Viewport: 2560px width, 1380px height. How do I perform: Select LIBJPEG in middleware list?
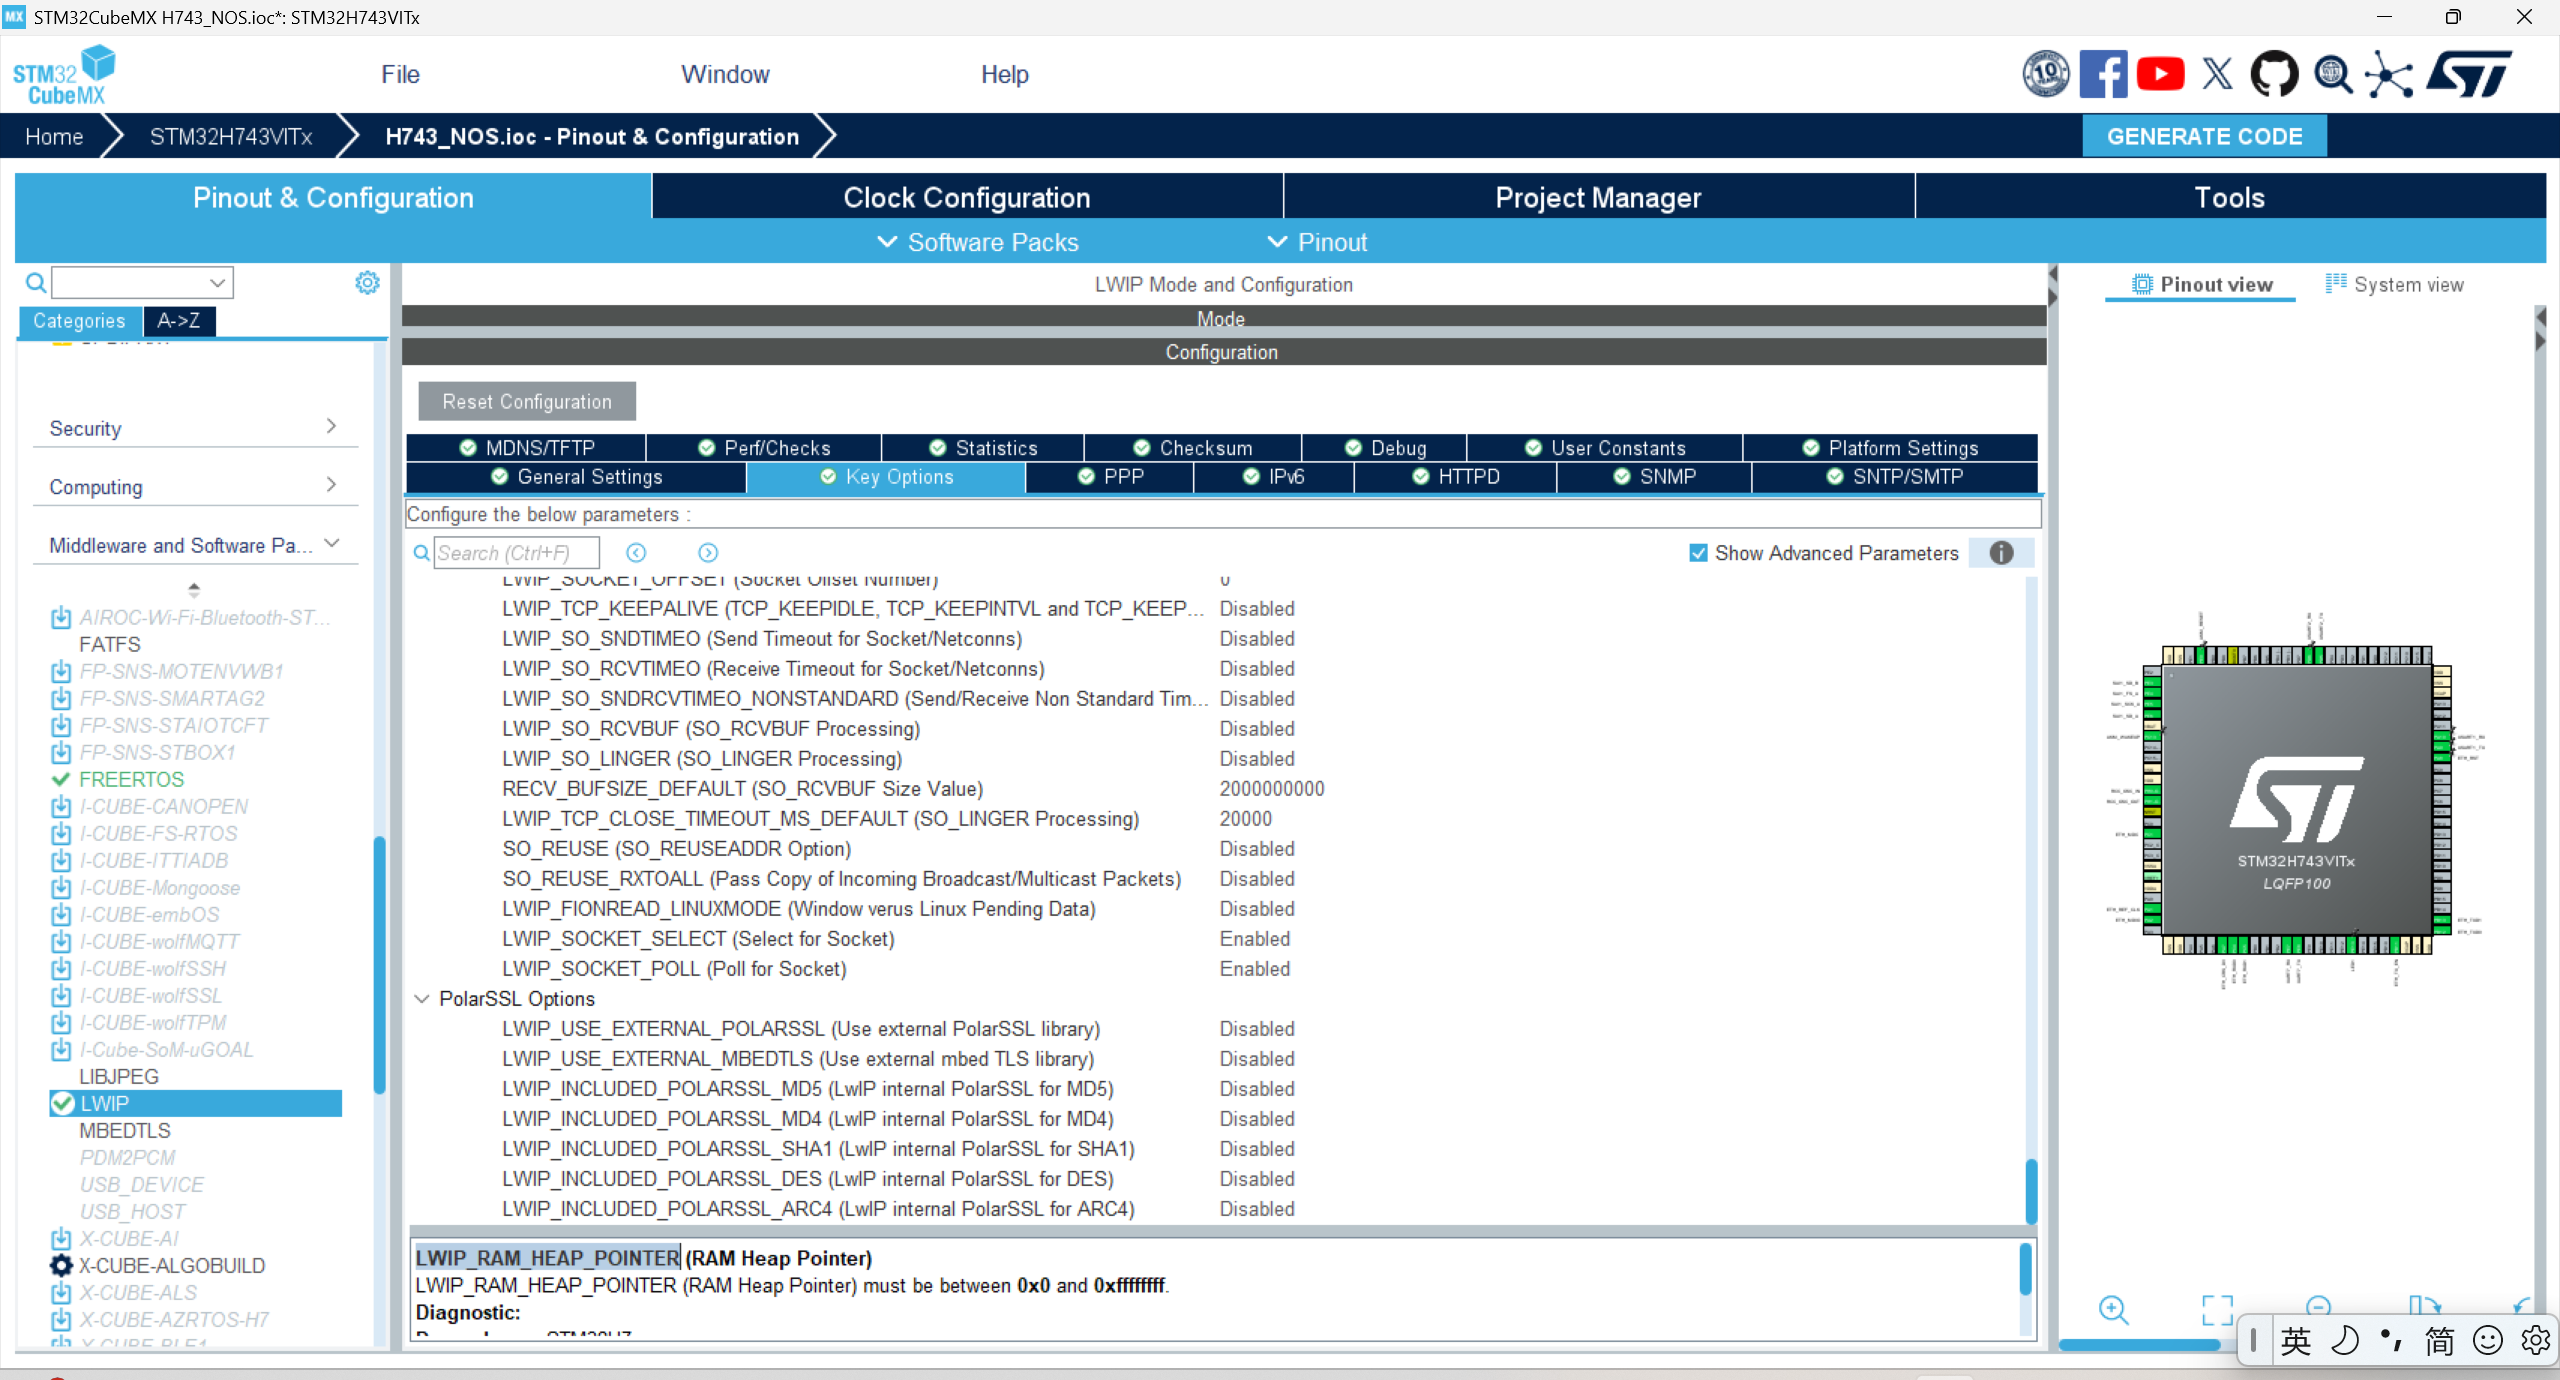coord(119,1076)
